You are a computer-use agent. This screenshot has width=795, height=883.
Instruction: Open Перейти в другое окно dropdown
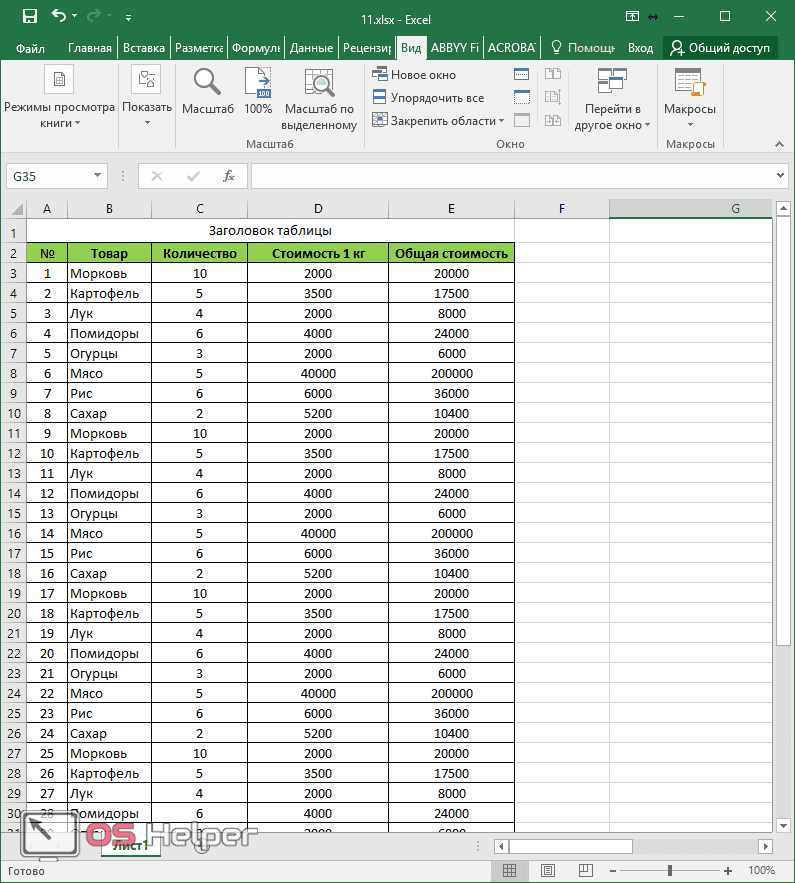612,99
